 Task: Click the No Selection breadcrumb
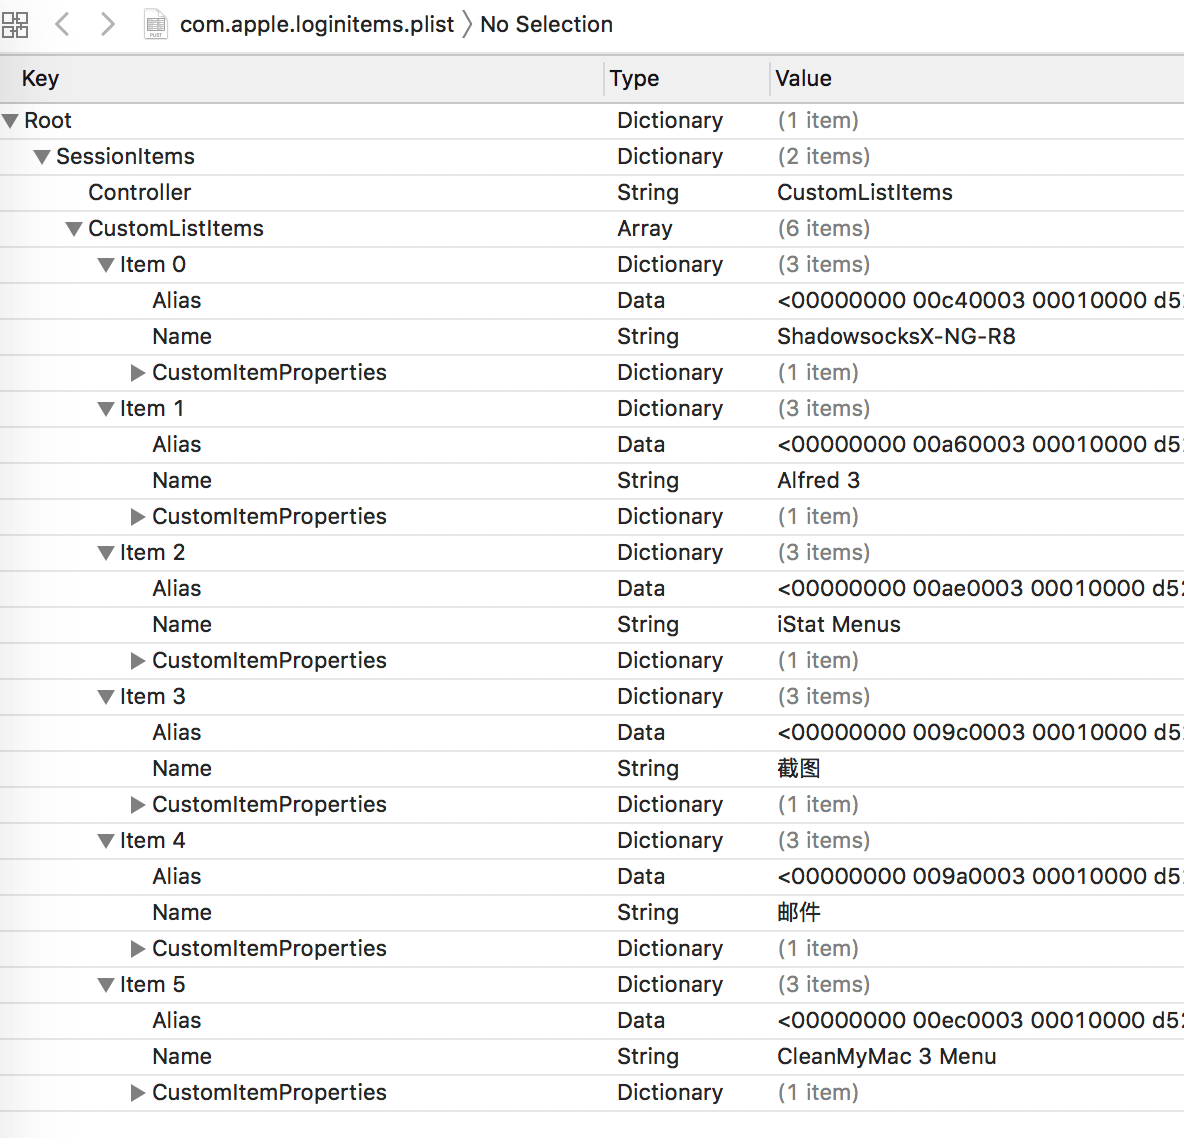(546, 24)
